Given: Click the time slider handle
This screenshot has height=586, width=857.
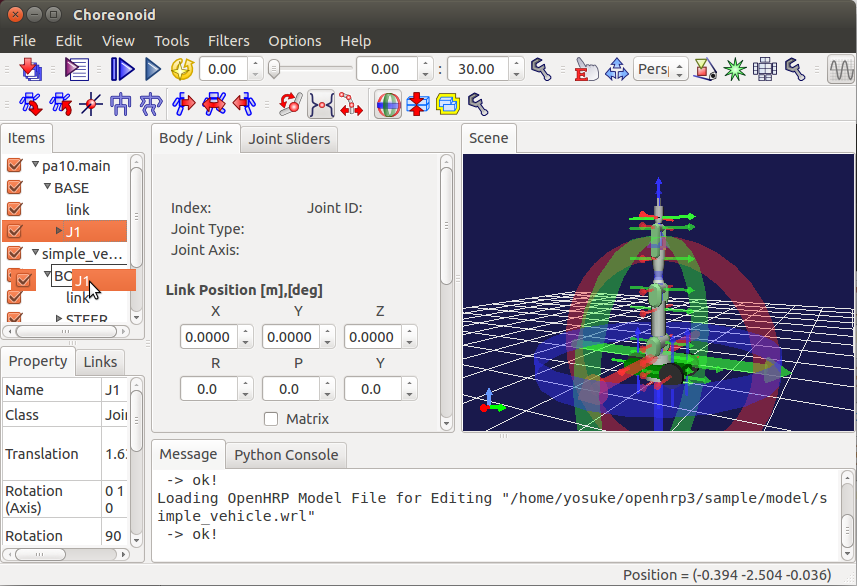Looking at the screenshot, I should point(274,69).
